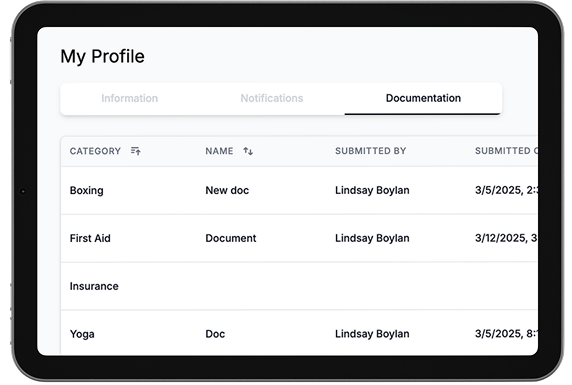
Task: Click the Boxing row's 3/5/2025 submitted date
Action: 506,190
